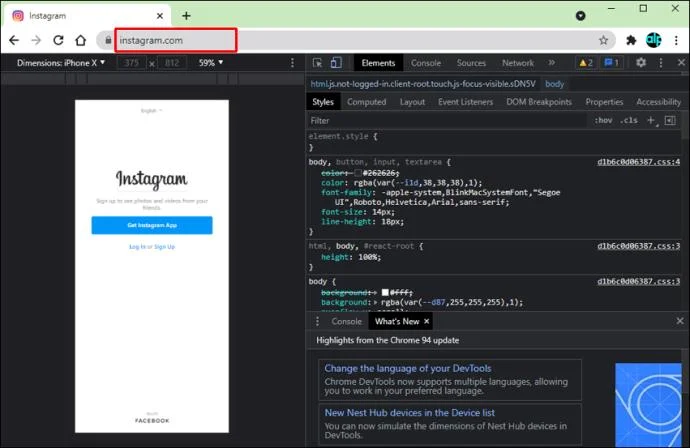Close the DevTools panel
Screen dimensions: 690x448
pos(681,63)
